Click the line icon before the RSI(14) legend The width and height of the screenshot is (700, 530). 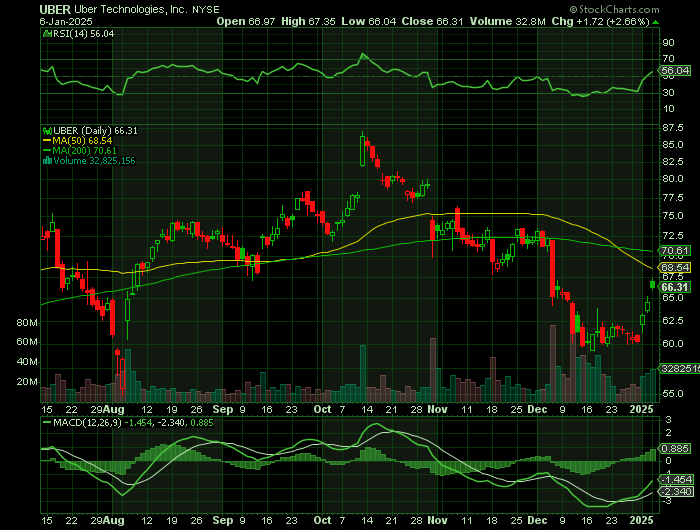click(47, 33)
